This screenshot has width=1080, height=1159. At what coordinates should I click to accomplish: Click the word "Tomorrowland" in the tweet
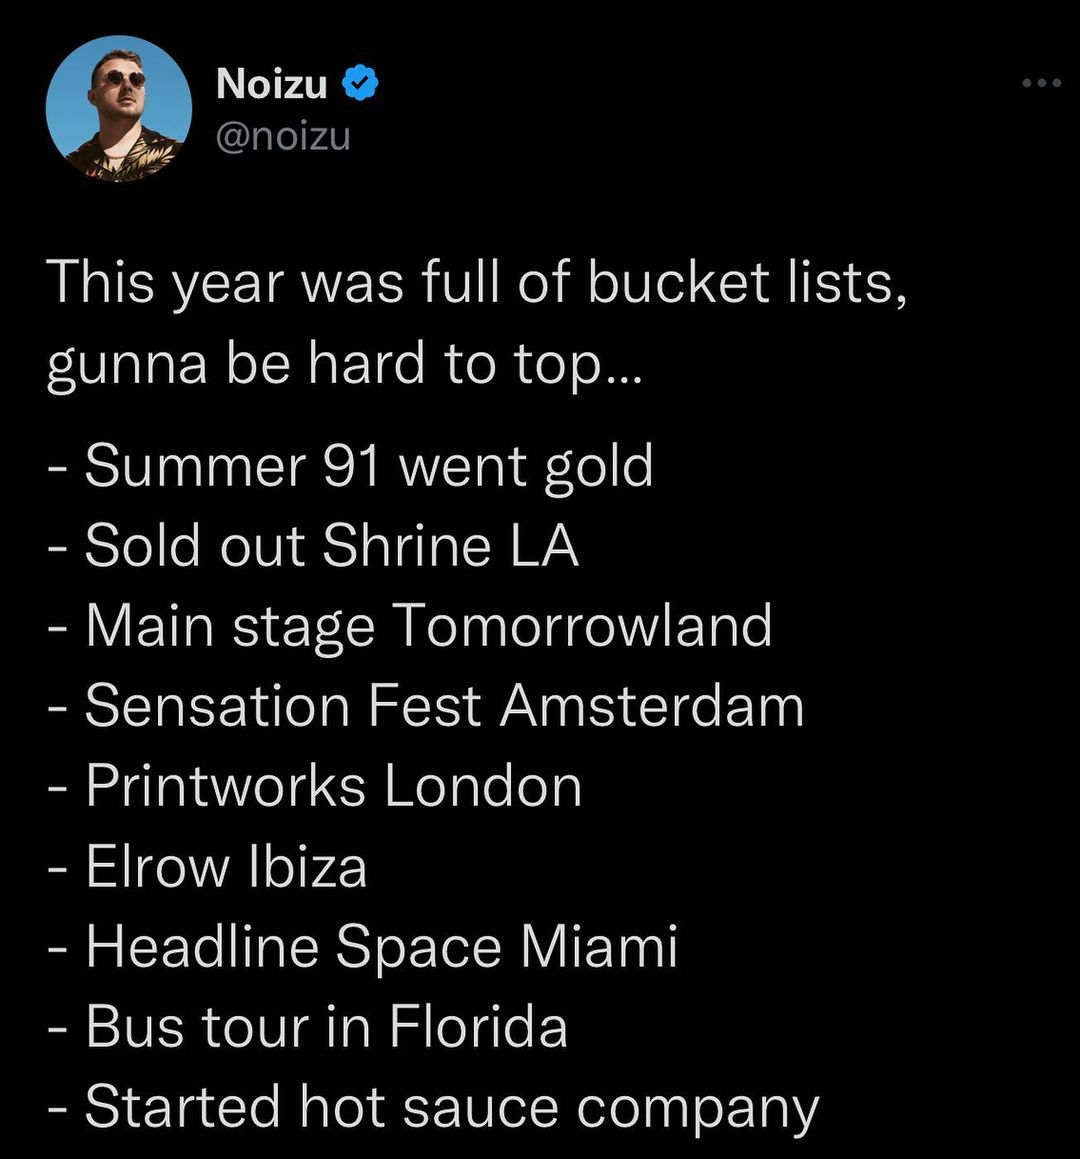pyautogui.click(x=581, y=626)
